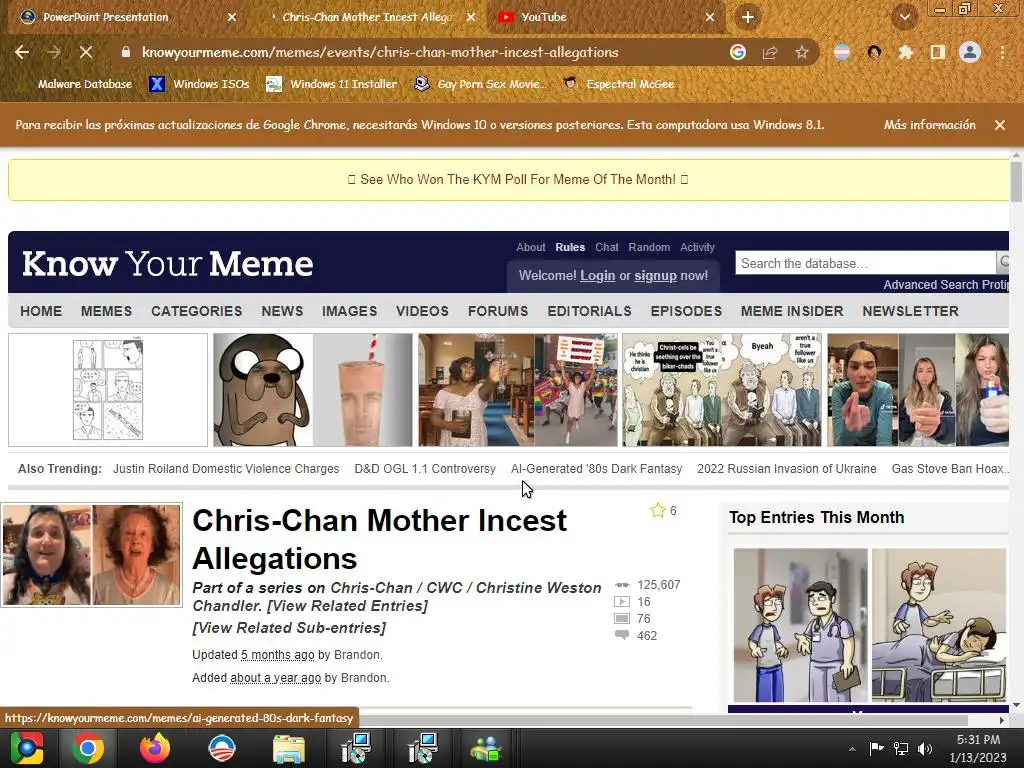Open Advanced Search Protips link

click(x=946, y=285)
